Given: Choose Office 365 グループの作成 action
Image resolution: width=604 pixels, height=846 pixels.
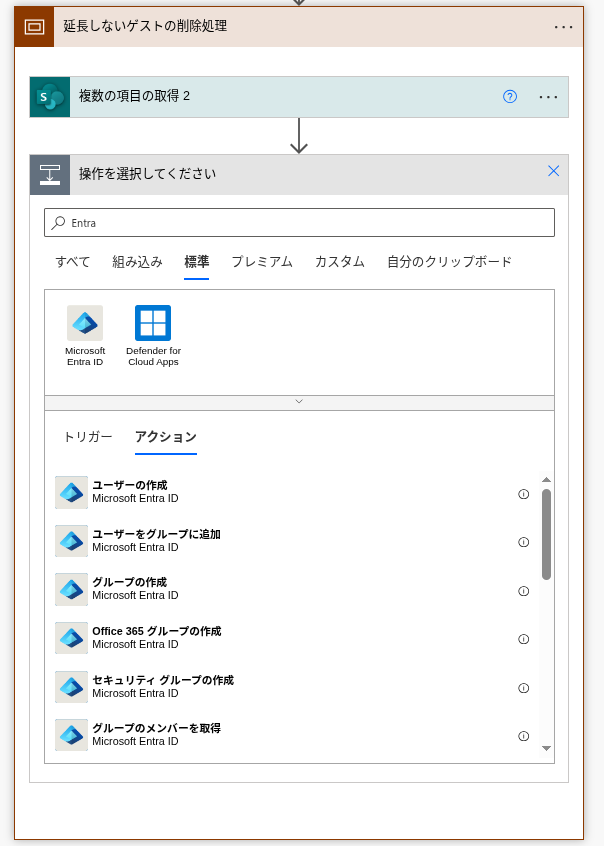Looking at the screenshot, I should 291,638.
